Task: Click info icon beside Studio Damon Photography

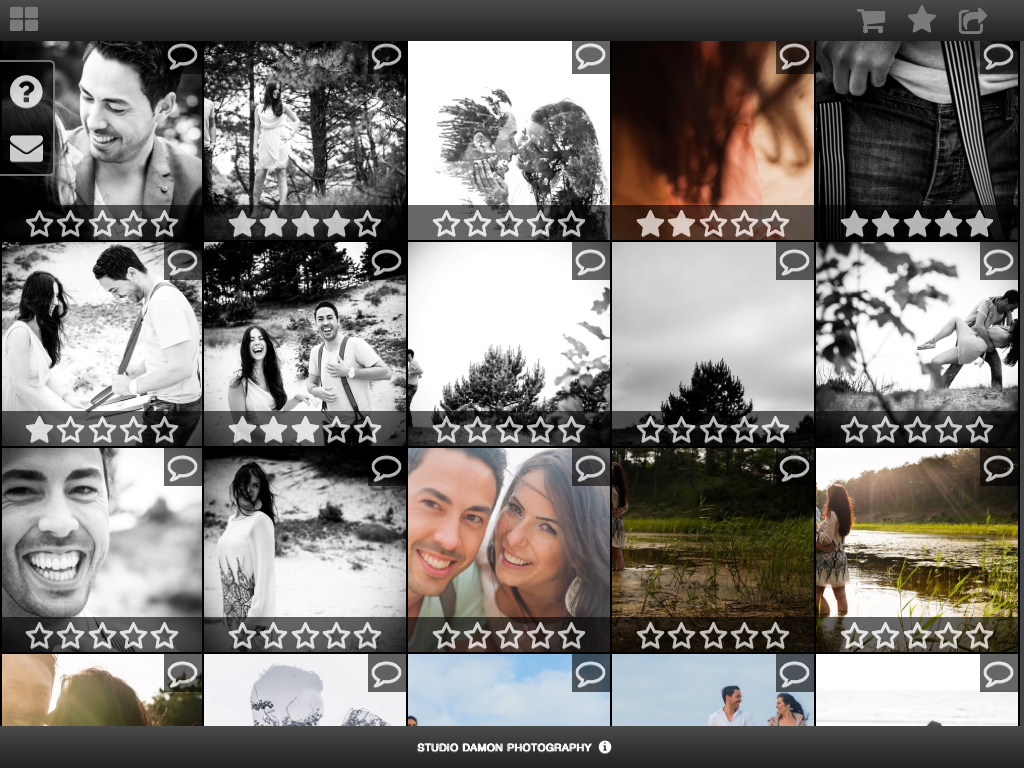Action: [x=605, y=746]
